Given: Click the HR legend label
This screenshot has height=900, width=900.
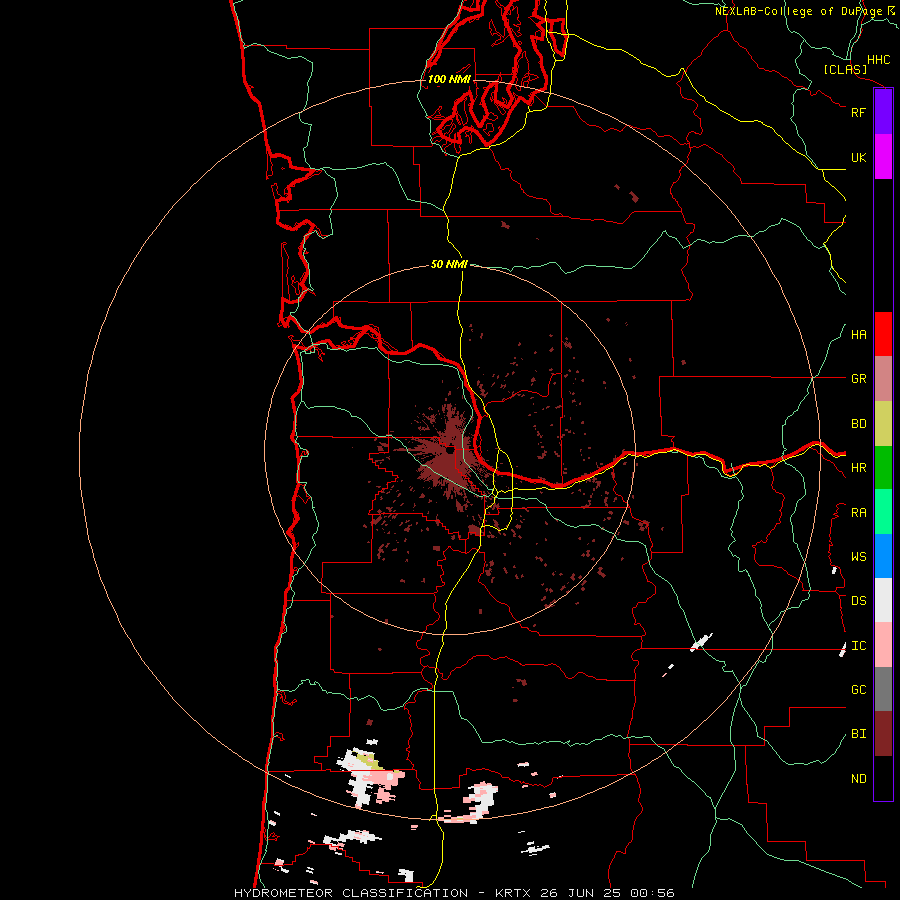Looking at the screenshot, I should point(858,468).
